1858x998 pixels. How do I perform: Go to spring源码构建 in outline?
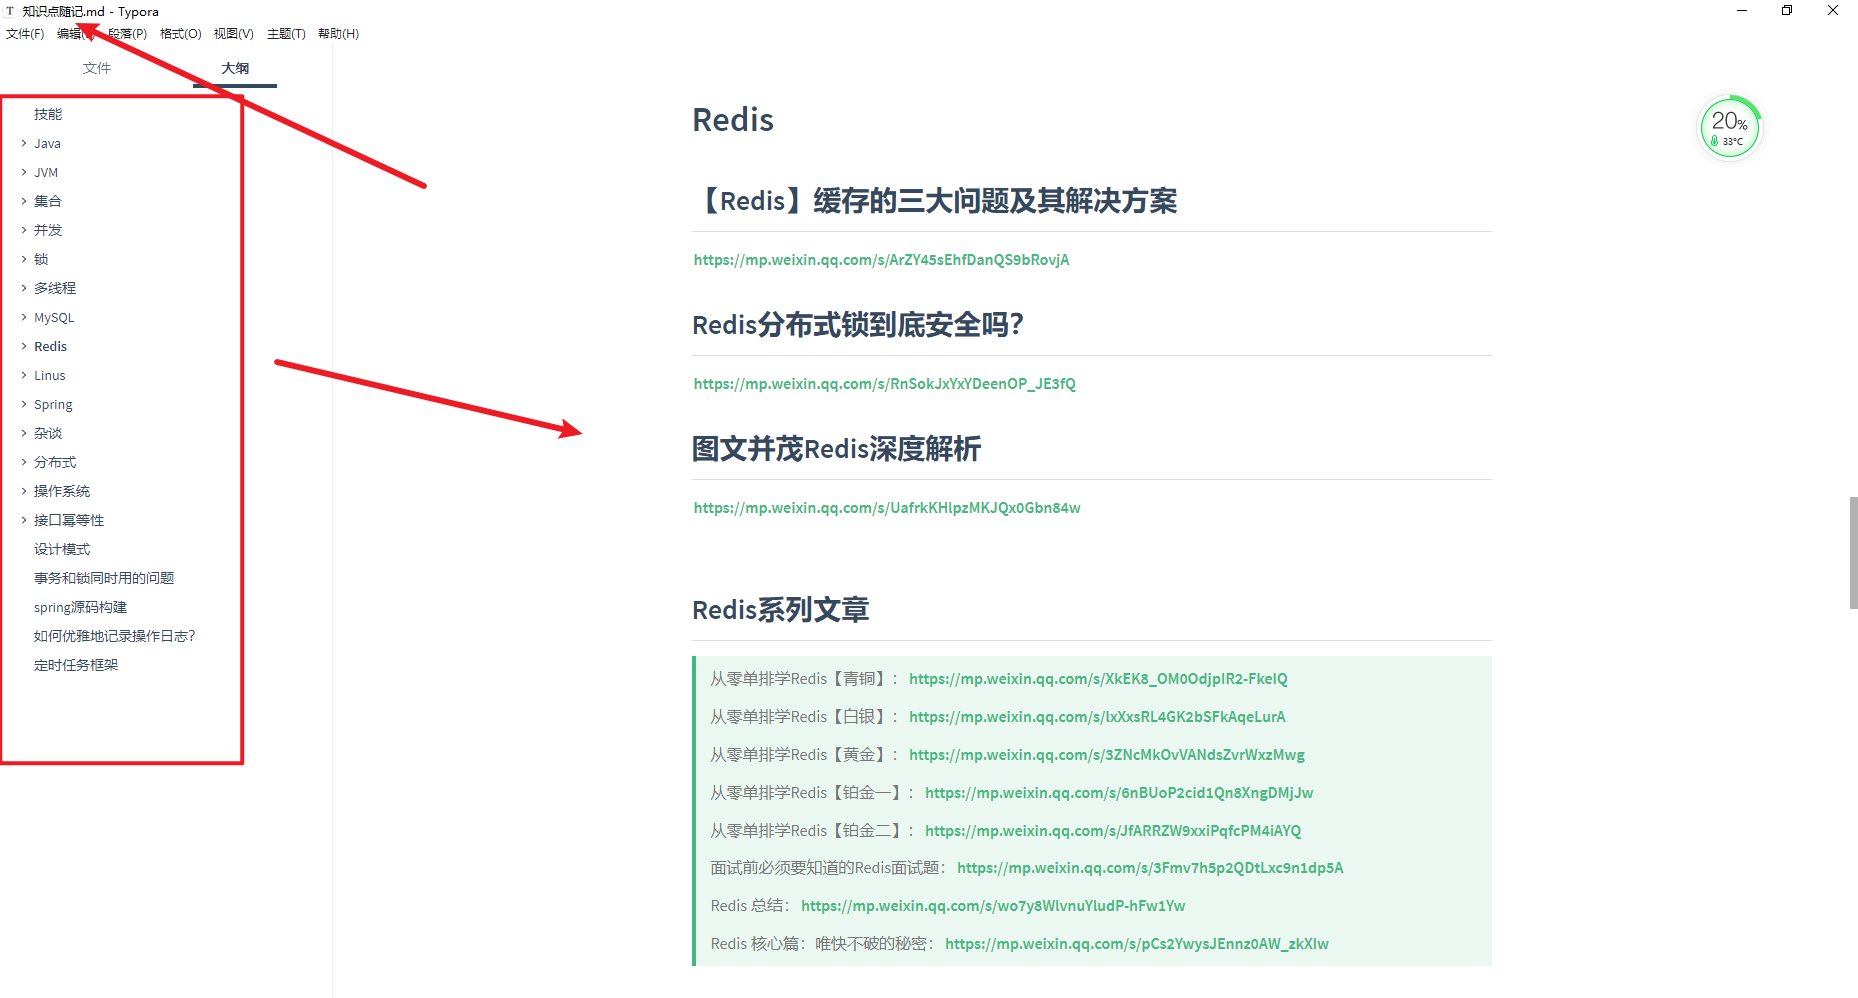80,607
